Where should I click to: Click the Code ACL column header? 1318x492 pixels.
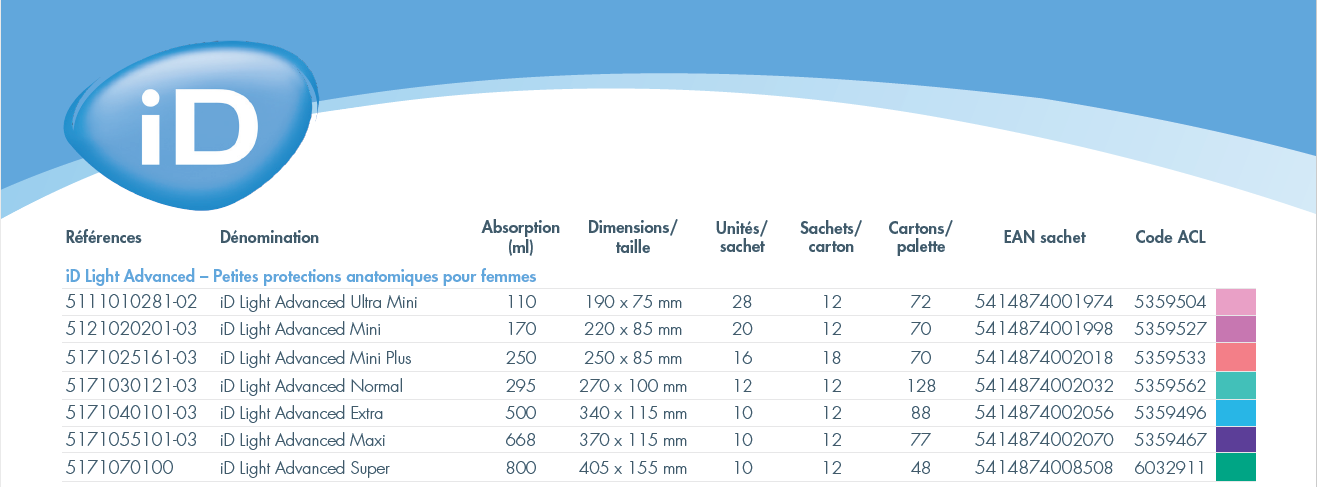click(x=1170, y=237)
